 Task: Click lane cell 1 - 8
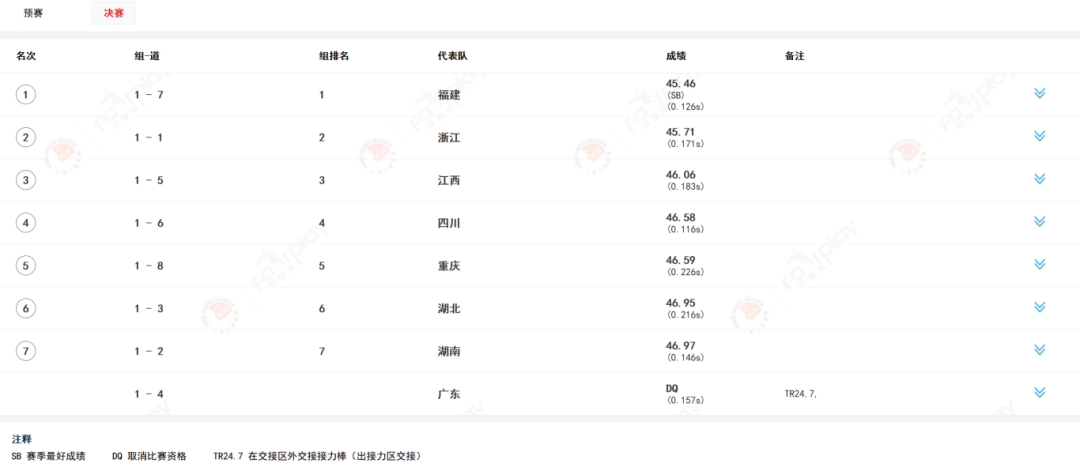click(x=149, y=266)
